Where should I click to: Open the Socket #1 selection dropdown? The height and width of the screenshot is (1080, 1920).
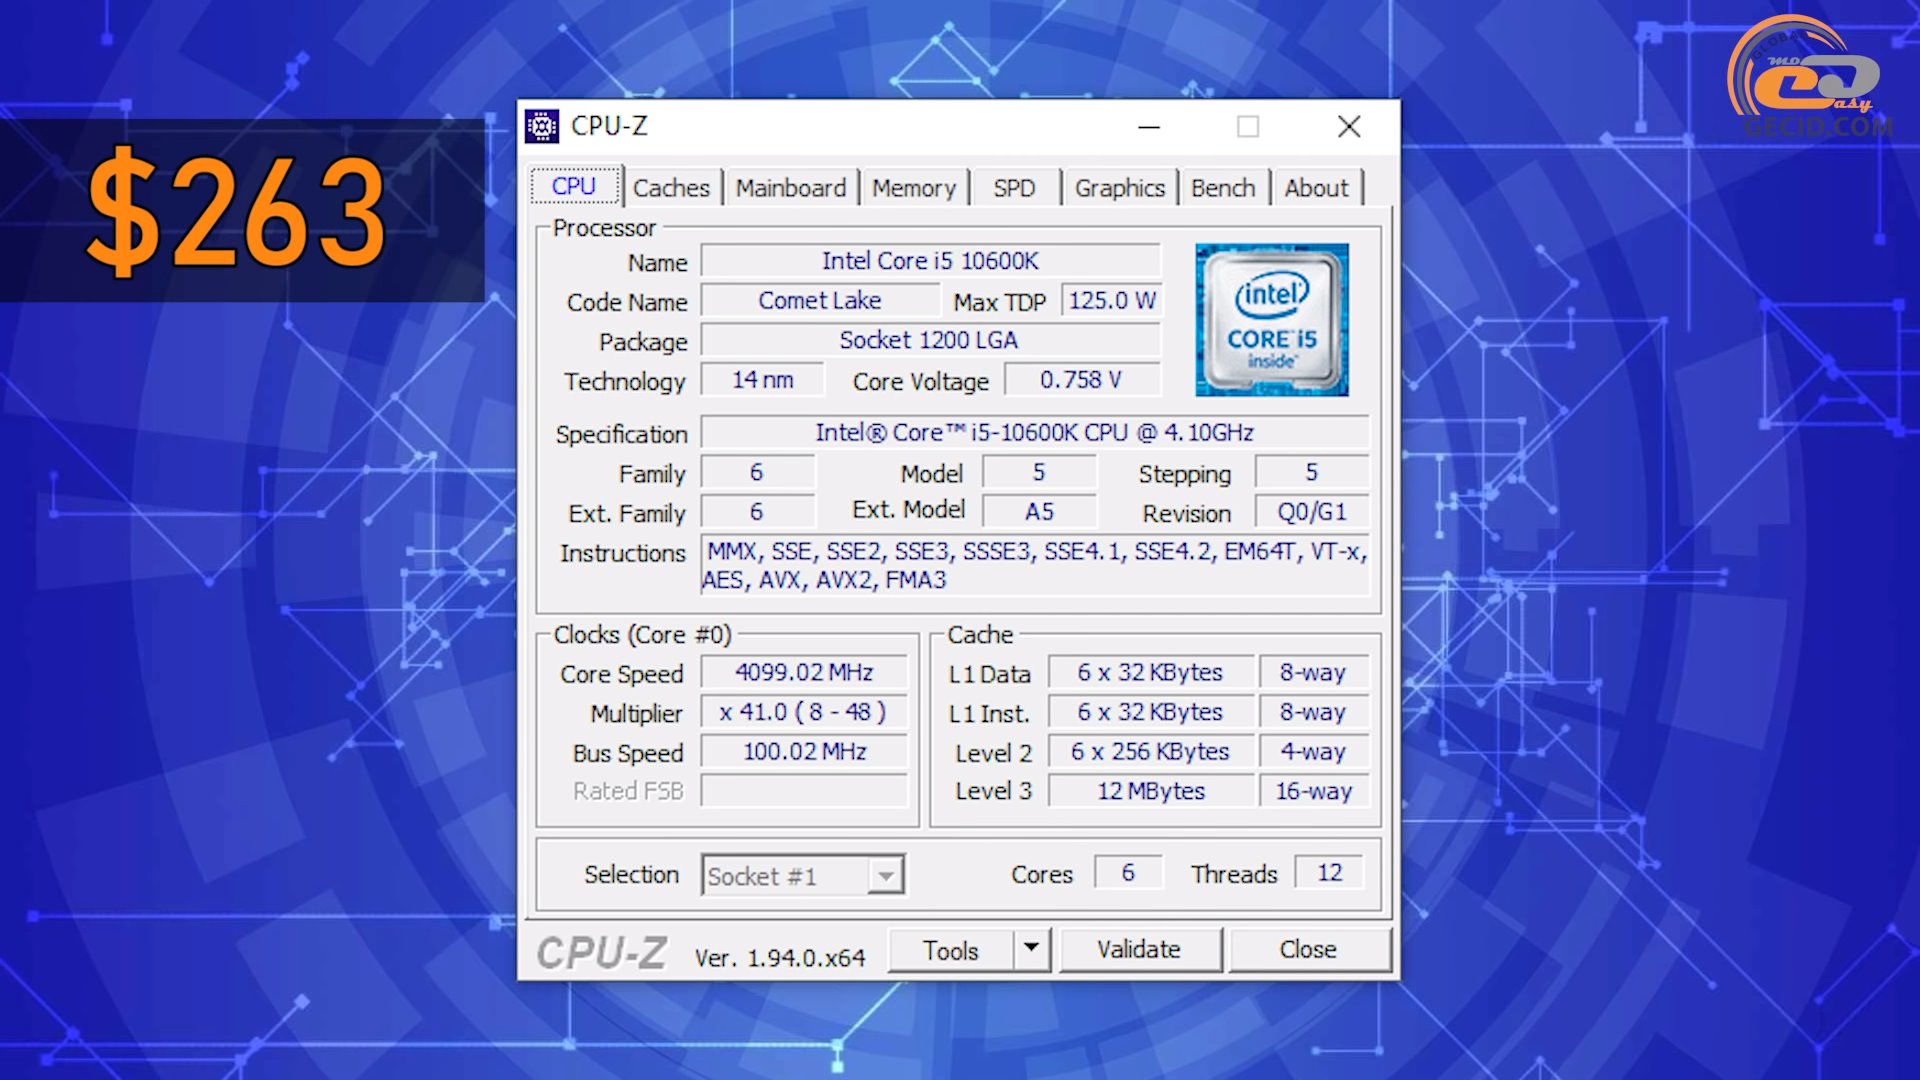click(x=803, y=875)
